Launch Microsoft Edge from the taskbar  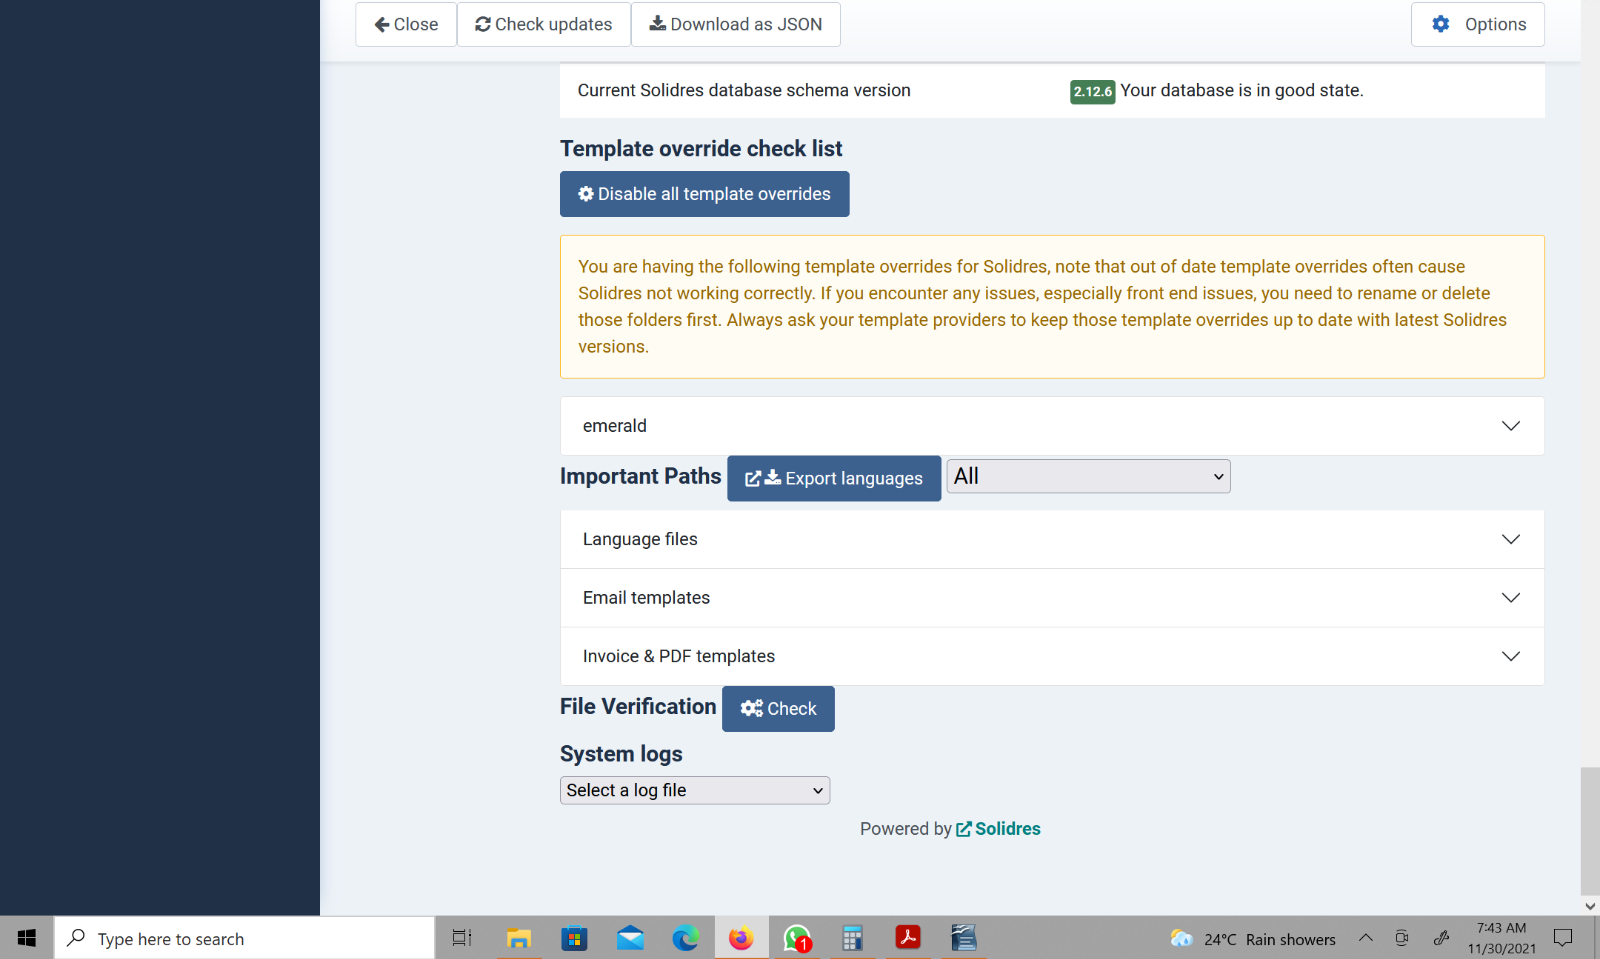pos(685,938)
